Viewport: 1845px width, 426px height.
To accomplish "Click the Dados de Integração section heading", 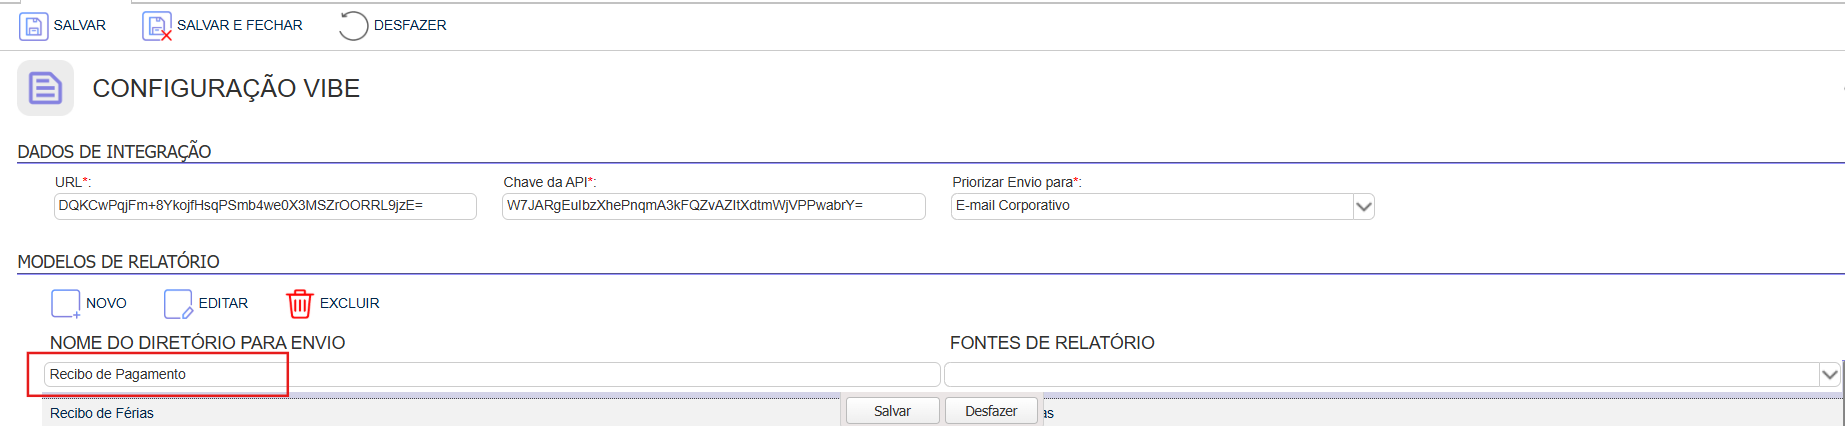I will [x=114, y=152].
